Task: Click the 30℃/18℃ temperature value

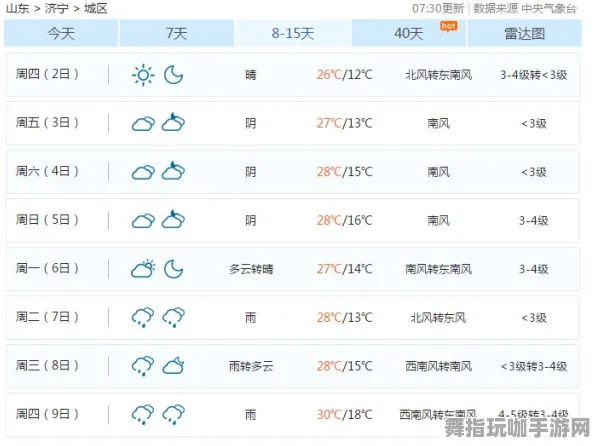Action: pos(344,414)
